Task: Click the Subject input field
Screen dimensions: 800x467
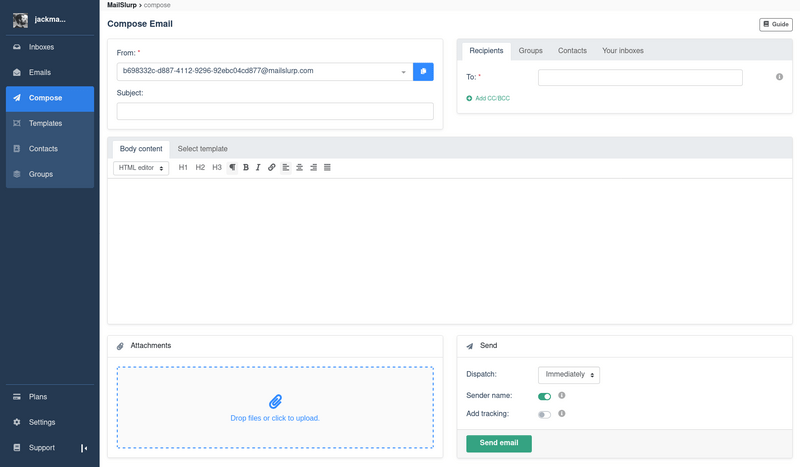Action: point(275,111)
